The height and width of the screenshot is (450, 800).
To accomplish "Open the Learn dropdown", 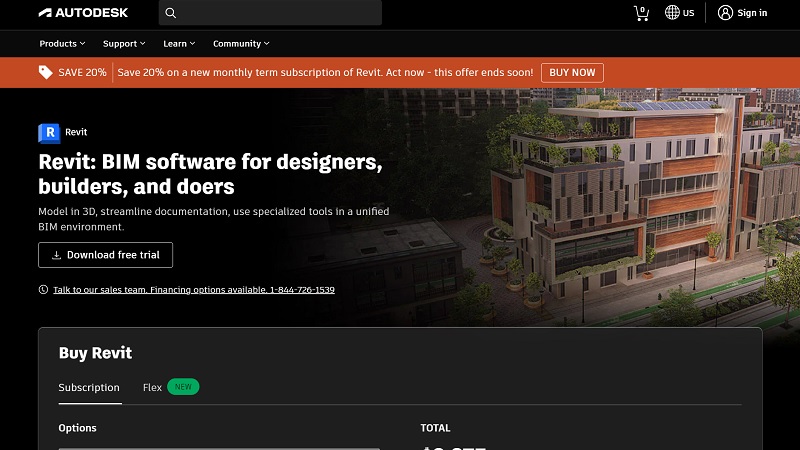I will [179, 44].
